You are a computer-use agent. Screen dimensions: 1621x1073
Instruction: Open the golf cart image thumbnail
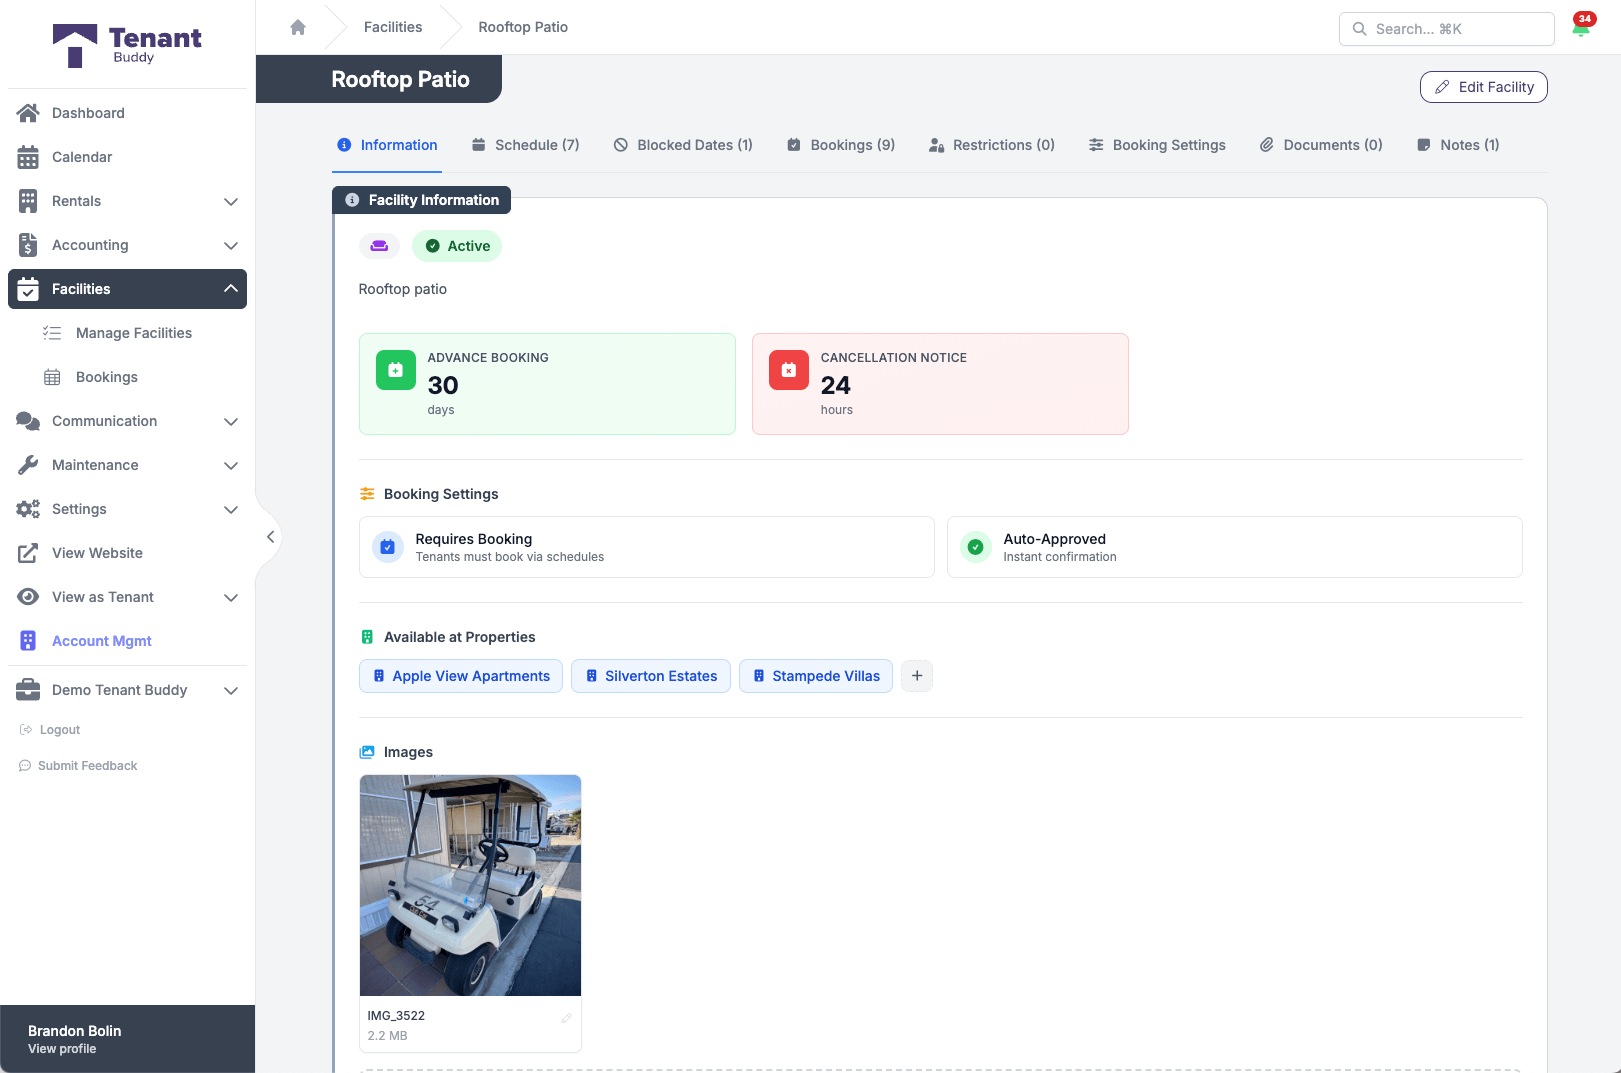470,885
